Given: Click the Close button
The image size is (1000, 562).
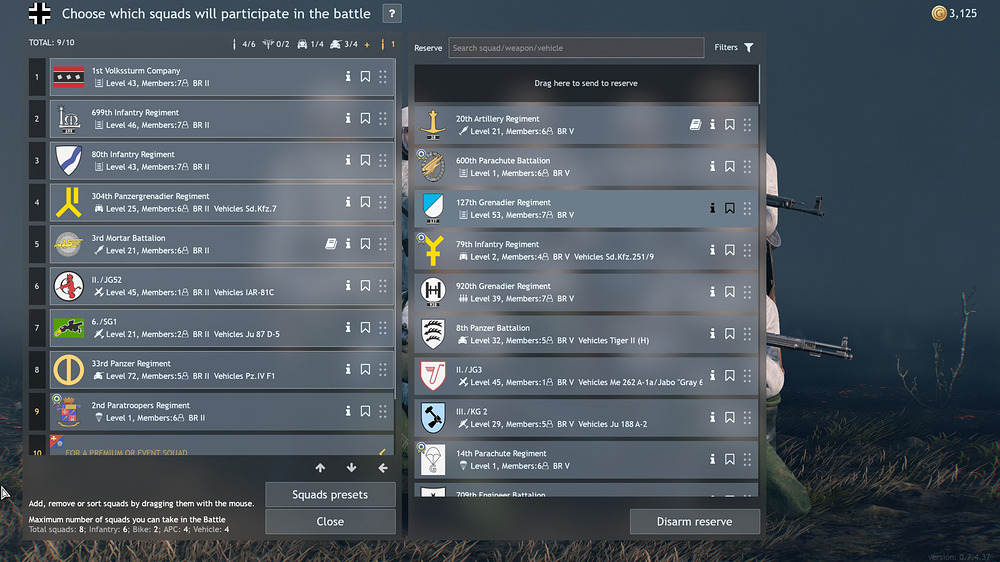Looking at the screenshot, I should 330,521.
